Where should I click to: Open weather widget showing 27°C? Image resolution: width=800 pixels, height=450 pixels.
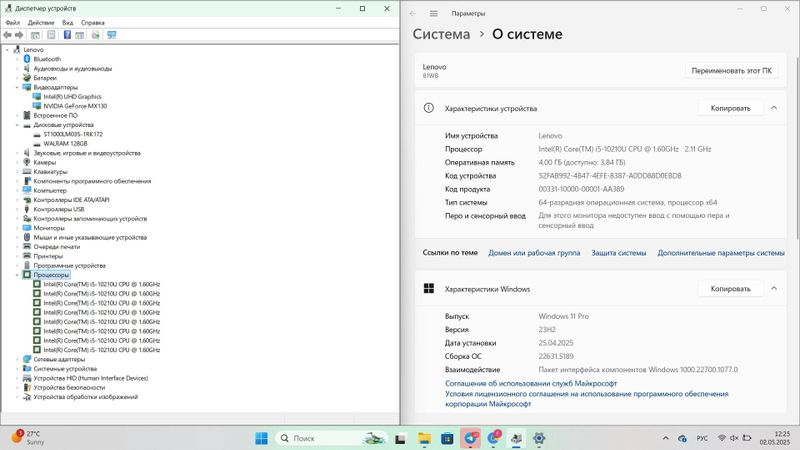tap(28, 438)
